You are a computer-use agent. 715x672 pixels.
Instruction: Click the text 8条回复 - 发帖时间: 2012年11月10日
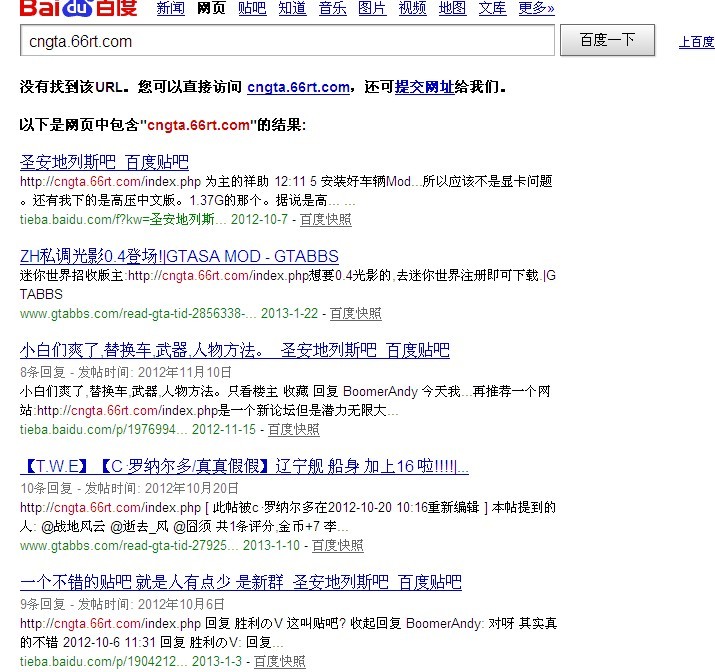(x=126, y=372)
